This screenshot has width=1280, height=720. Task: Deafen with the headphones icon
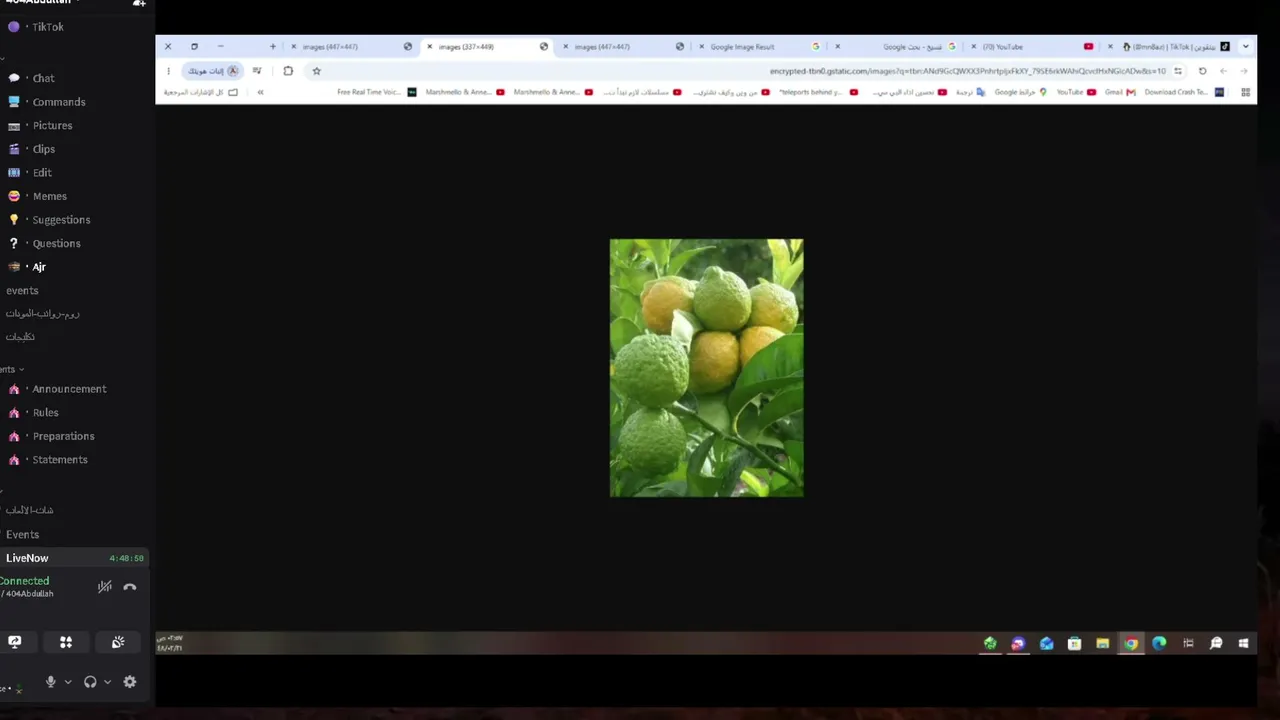(90, 682)
